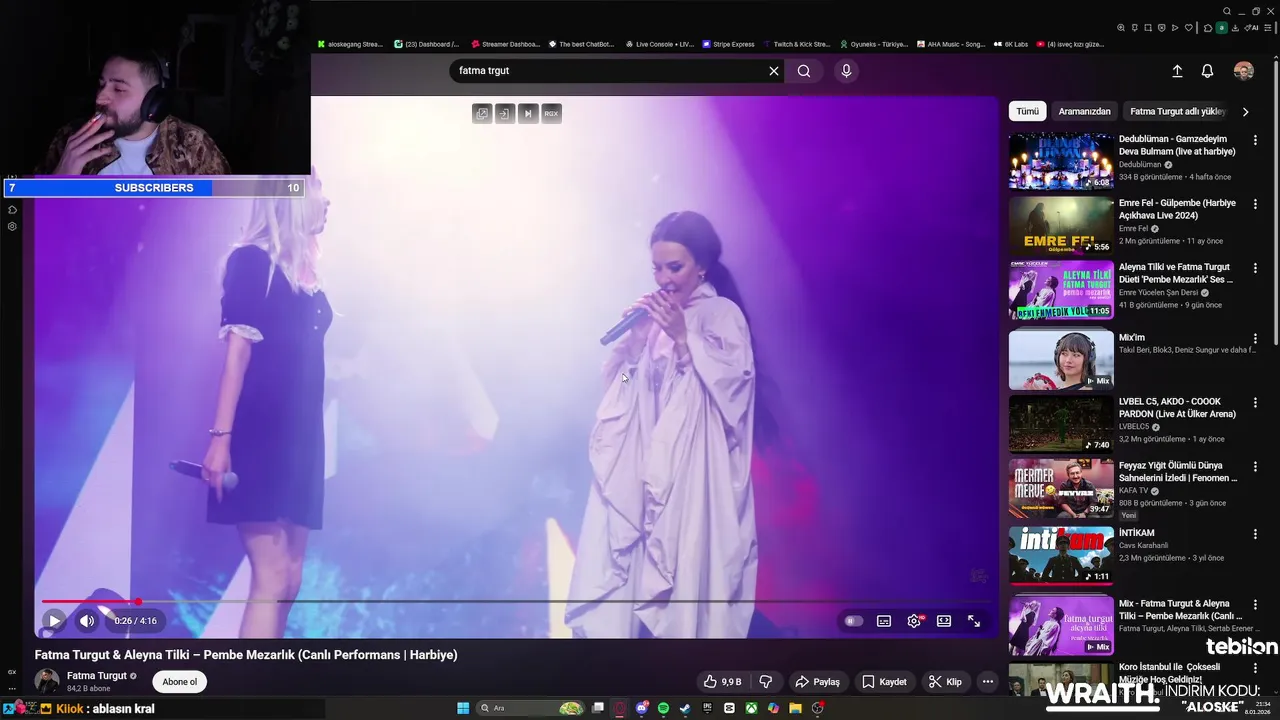Click the taskbar search box 'Ara'
Image resolution: width=1280 pixels, height=720 pixels.
(x=530, y=708)
